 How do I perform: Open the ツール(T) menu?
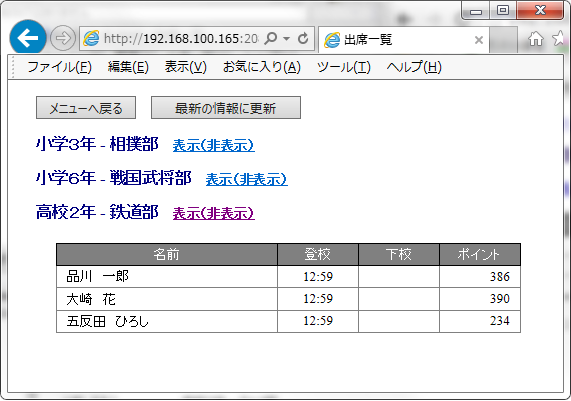tap(344, 67)
